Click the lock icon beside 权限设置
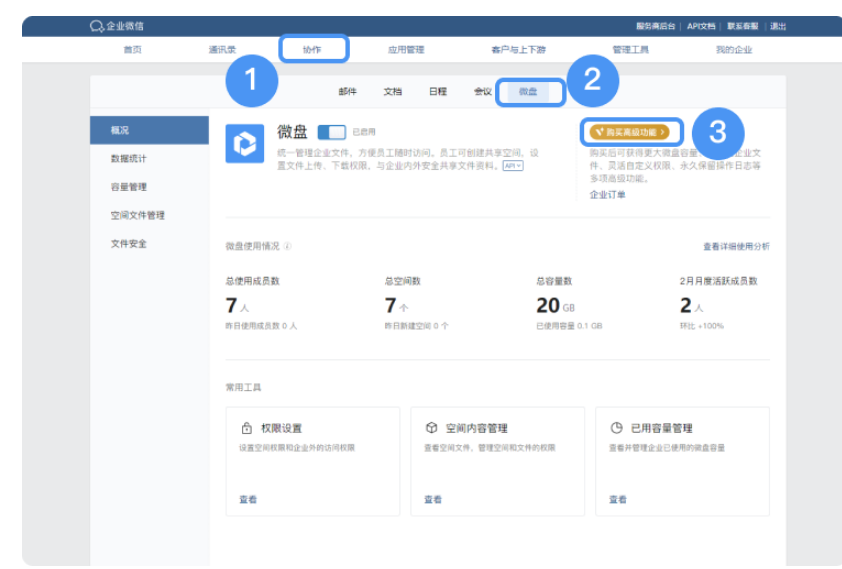Viewport: 842px width, 569px height. 246,428
